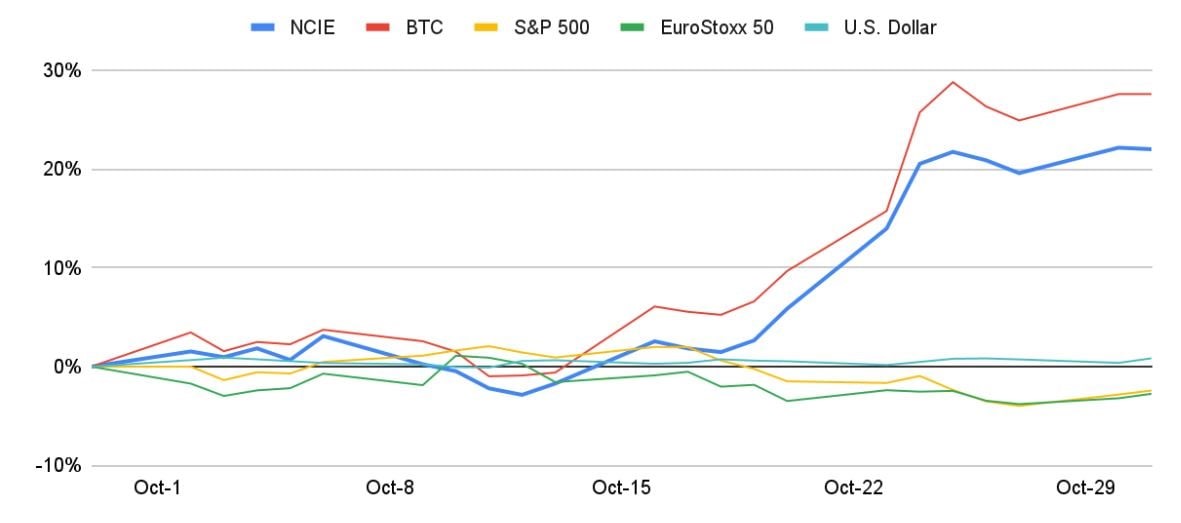The height and width of the screenshot is (523, 1181).
Task: Select the NCIE legend label
Action: pyautogui.click(x=313, y=27)
